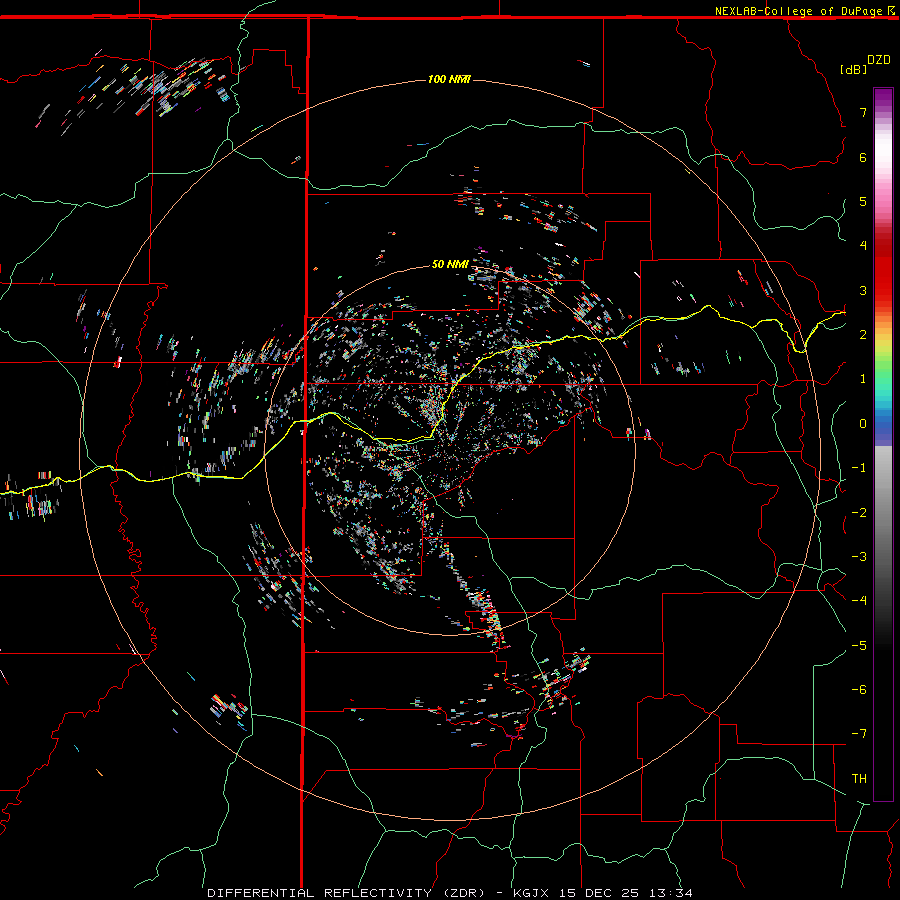900x900 pixels.
Task: Click the purple top of the color bar
Action: pos(883,98)
